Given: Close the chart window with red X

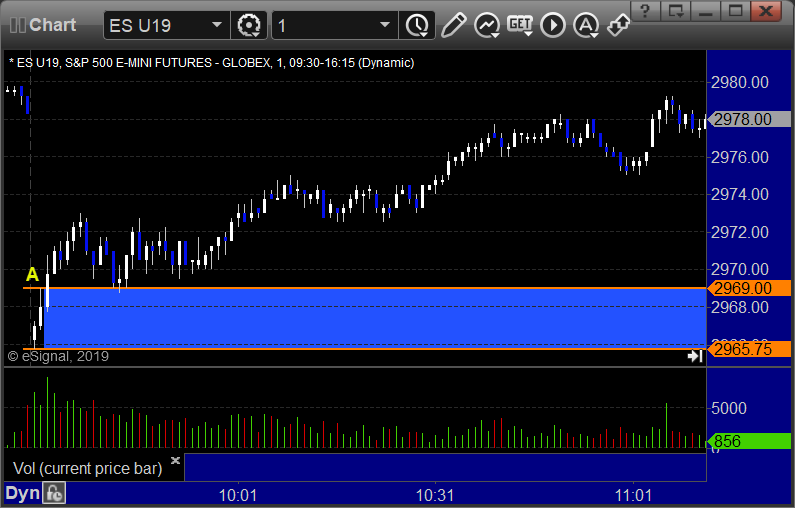Looking at the screenshot, I should coord(767,11).
